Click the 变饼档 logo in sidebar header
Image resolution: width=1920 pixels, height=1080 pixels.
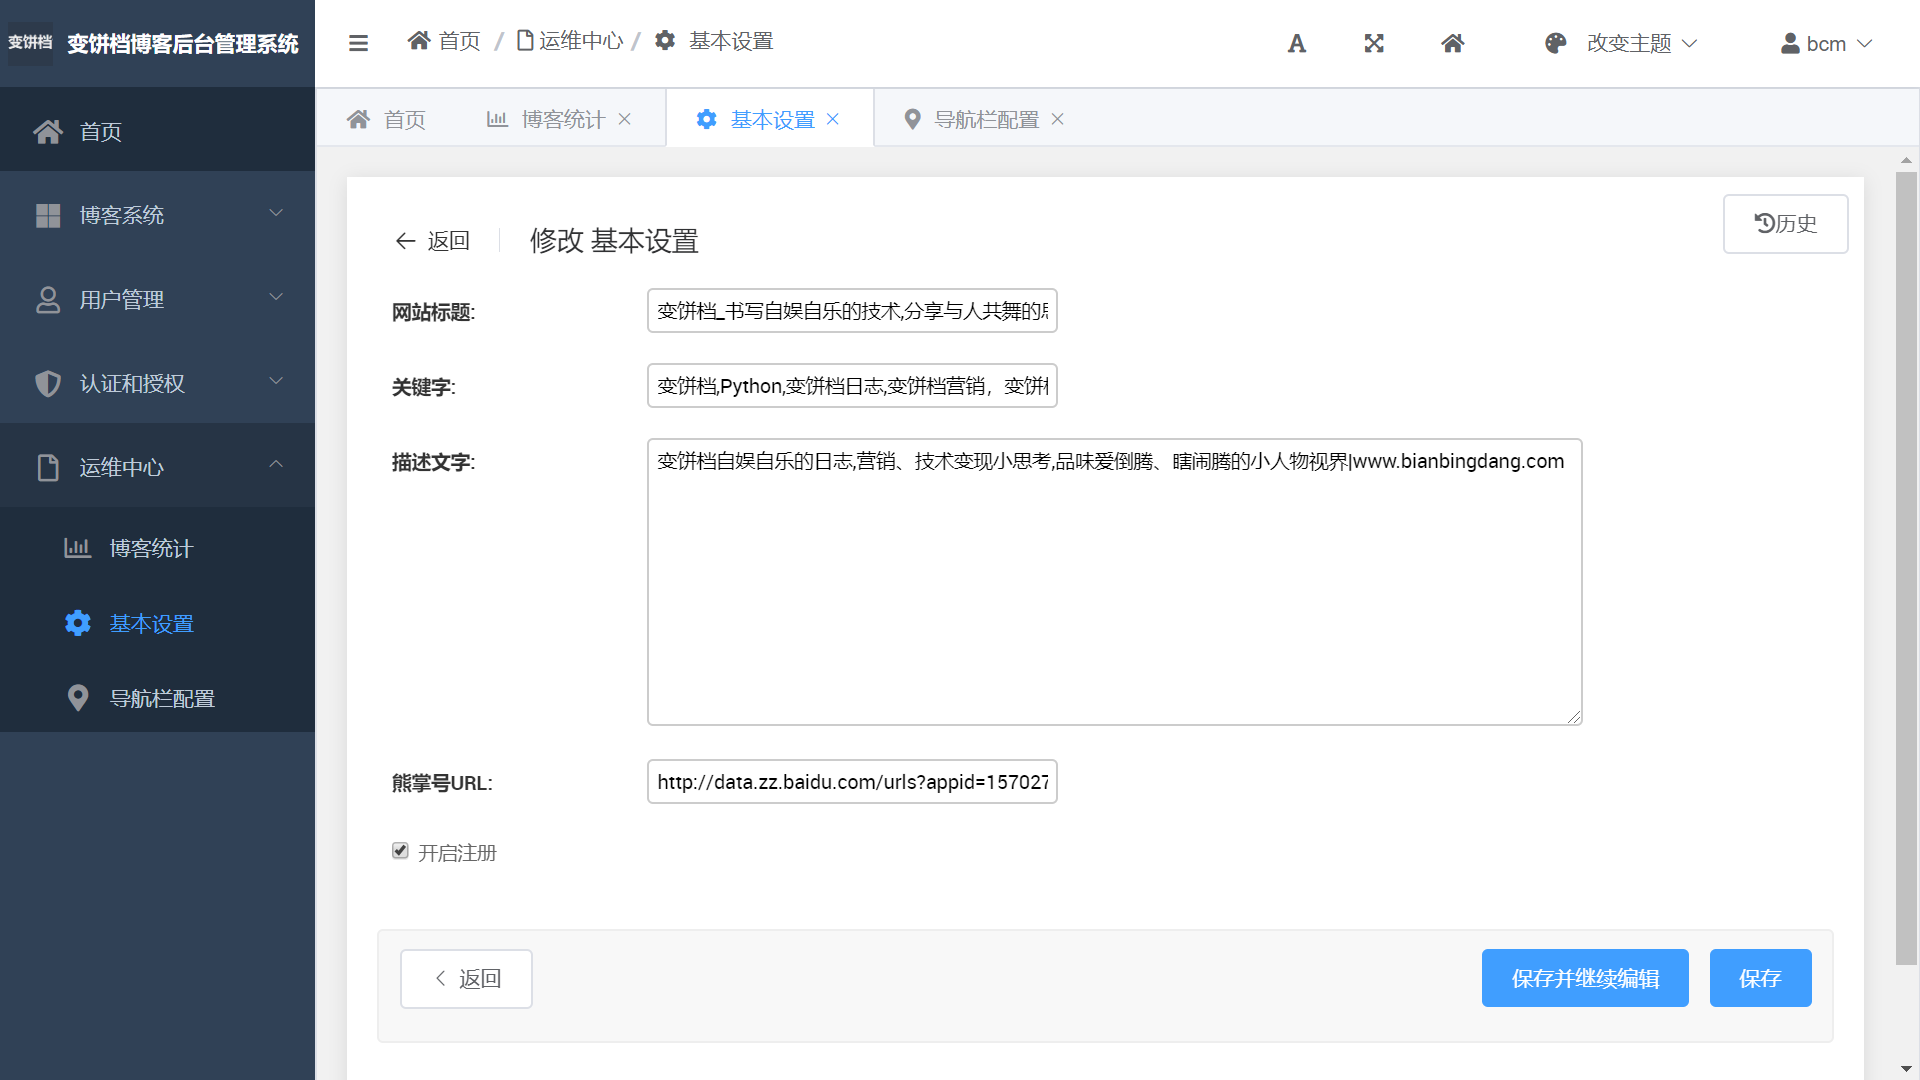[x=30, y=43]
